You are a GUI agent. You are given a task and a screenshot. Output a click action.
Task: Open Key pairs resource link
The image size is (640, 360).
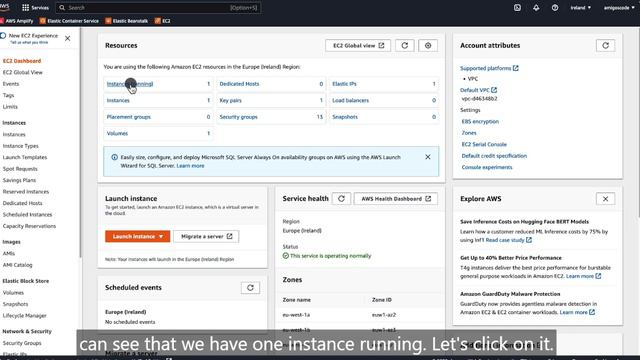coord(230,100)
